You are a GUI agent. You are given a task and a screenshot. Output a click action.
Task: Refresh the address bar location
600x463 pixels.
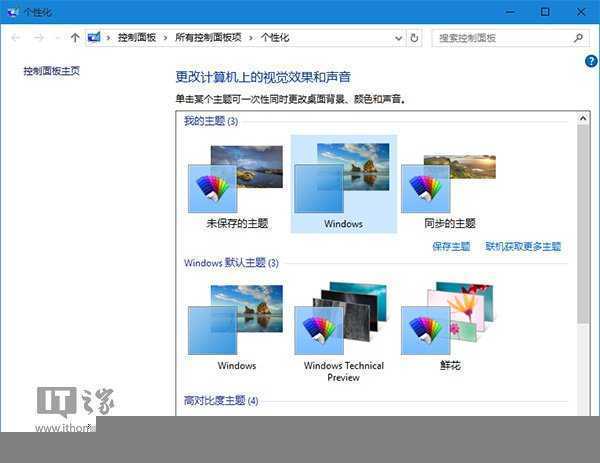tap(414, 37)
